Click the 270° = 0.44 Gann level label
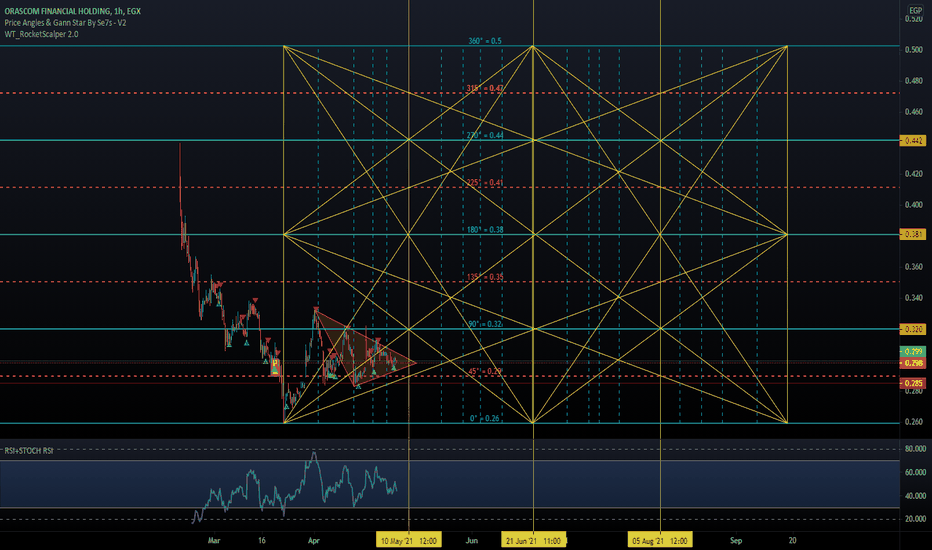 (484, 136)
